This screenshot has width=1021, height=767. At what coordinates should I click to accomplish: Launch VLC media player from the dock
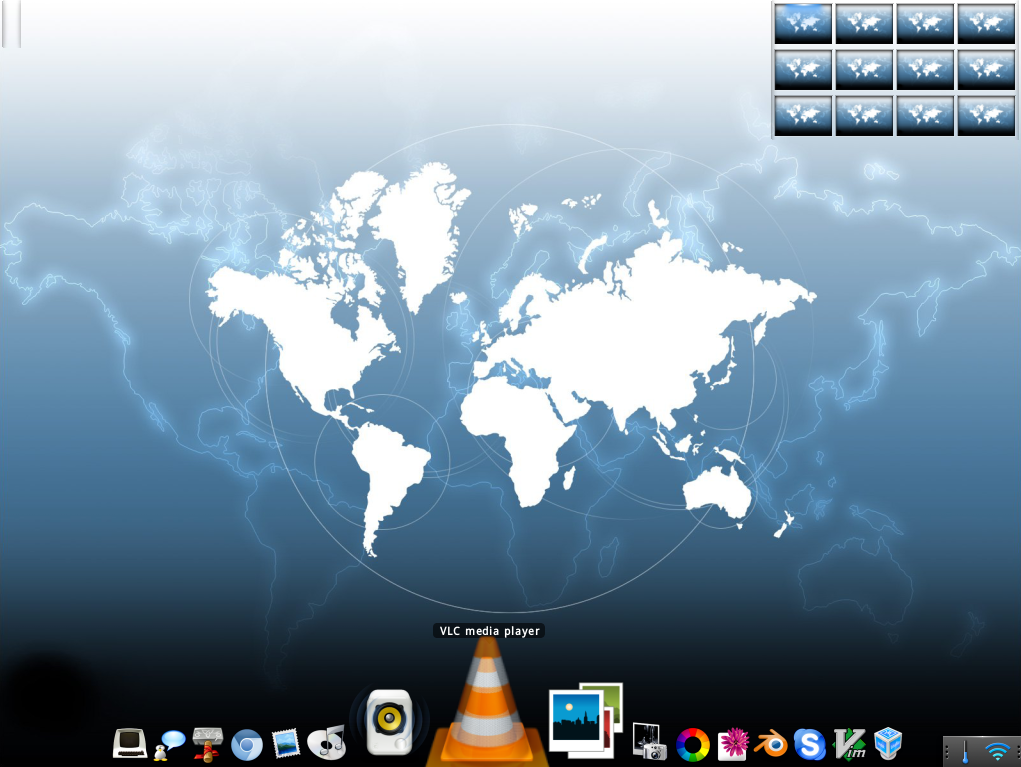pos(486,703)
